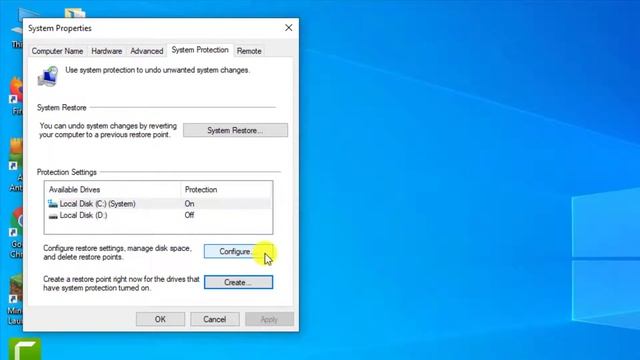The image size is (640, 360).
Task: Go to the Remote tab
Action: [x=249, y=51]
